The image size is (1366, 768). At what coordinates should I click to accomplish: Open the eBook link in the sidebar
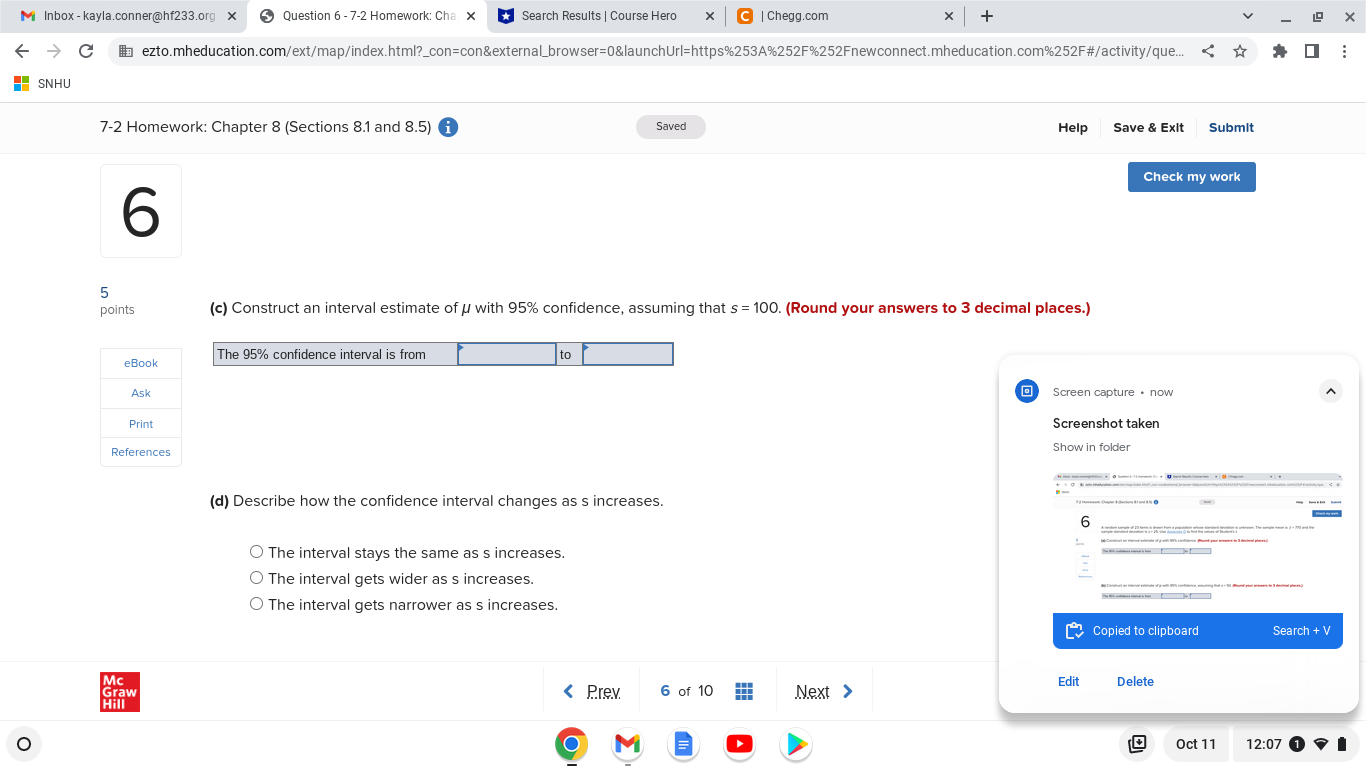point(140,363)
